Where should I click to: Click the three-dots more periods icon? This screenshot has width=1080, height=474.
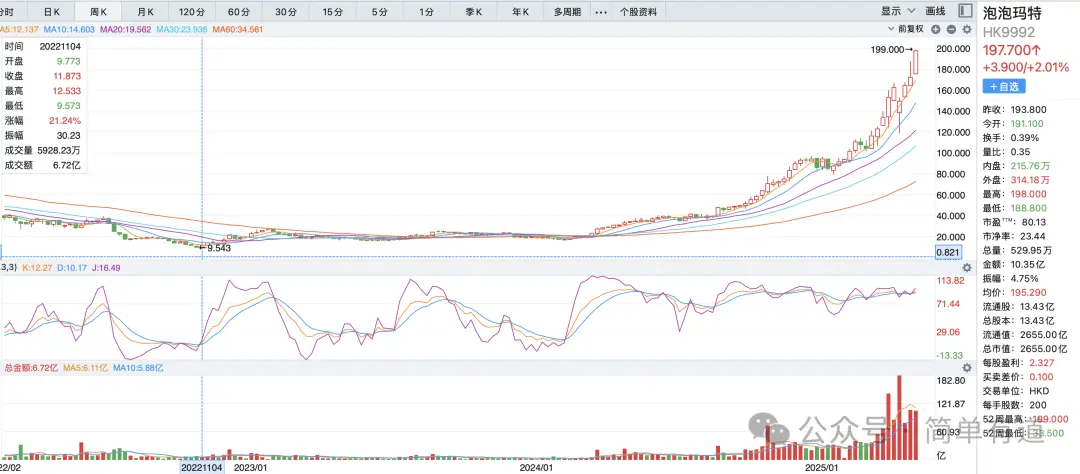(600, 11)
